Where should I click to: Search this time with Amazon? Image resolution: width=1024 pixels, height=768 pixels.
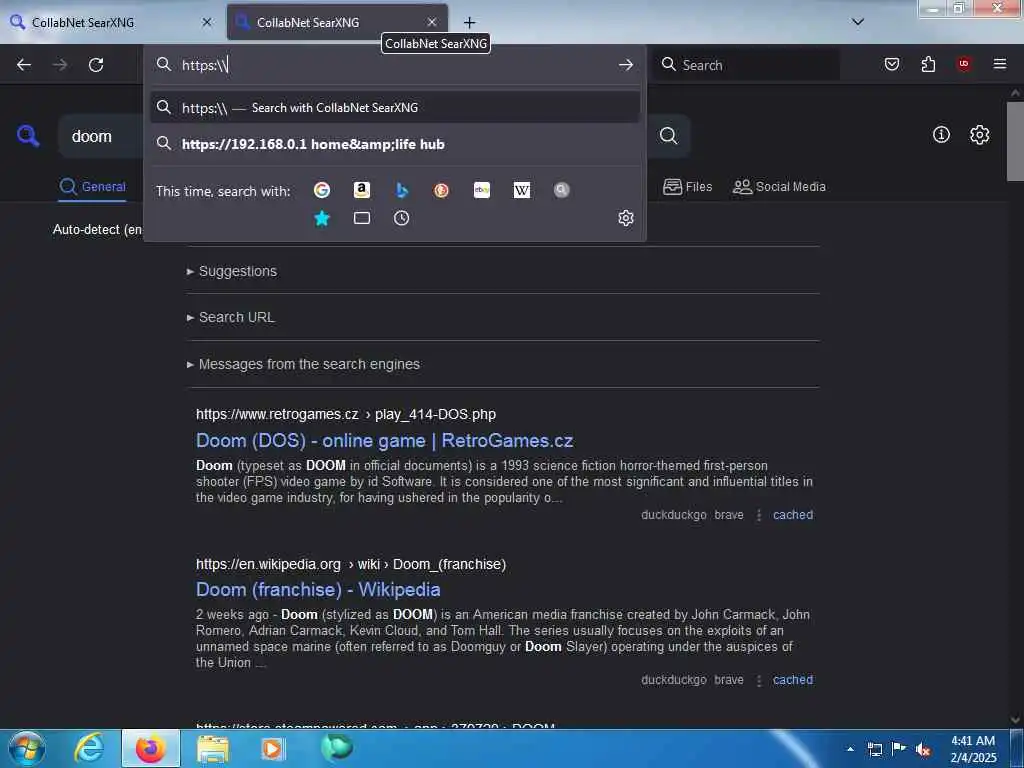point(362,190)
